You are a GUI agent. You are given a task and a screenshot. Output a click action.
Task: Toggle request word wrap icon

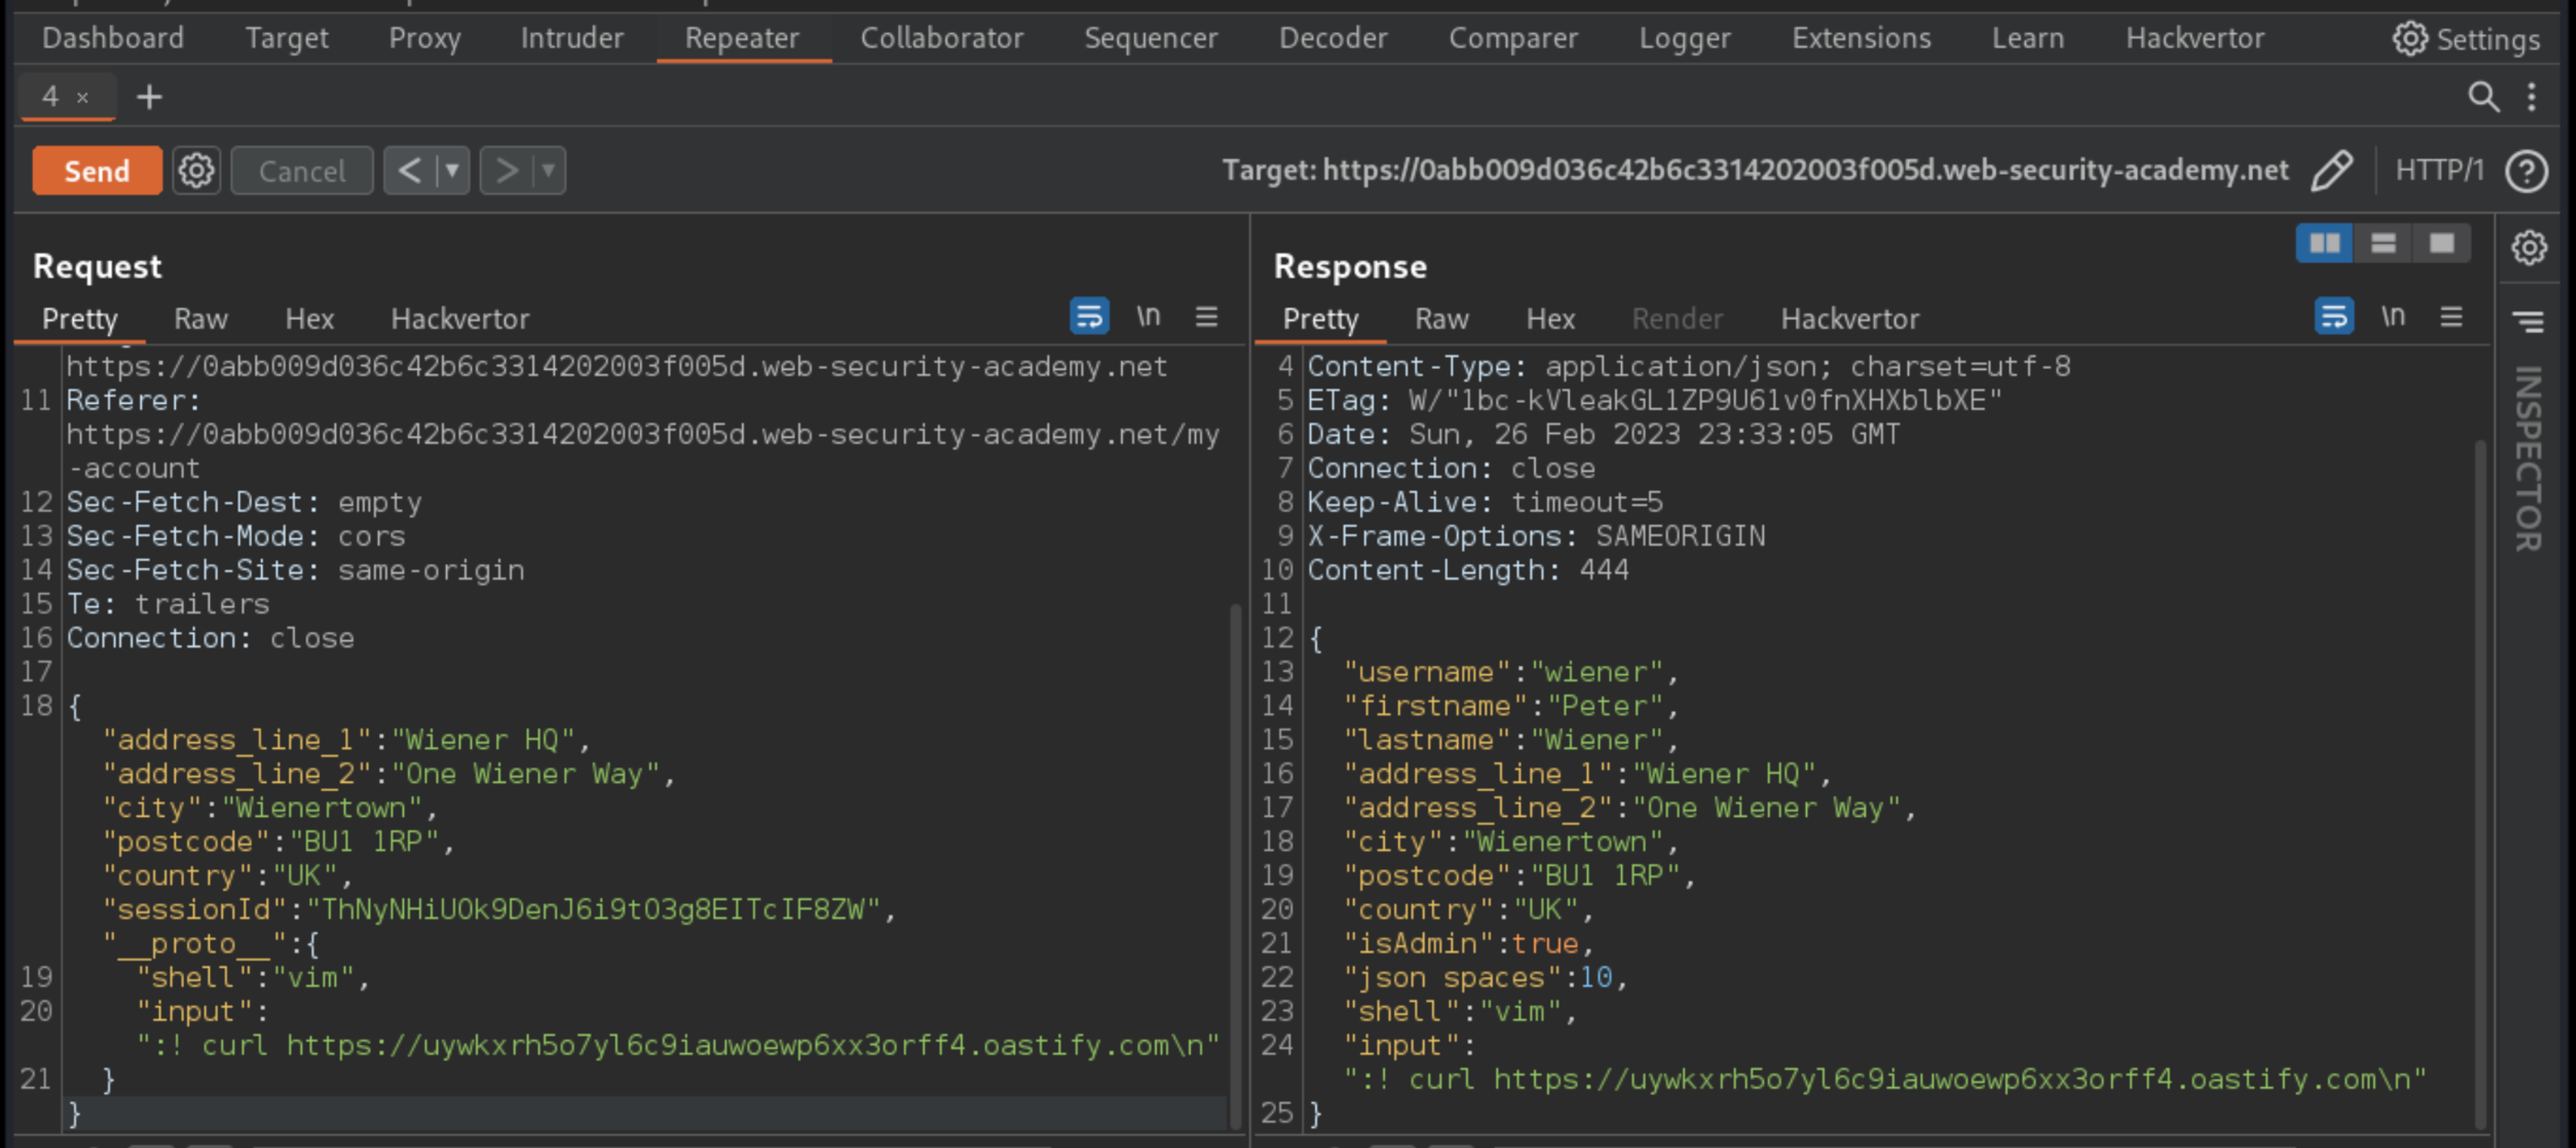coord(1089,317)
